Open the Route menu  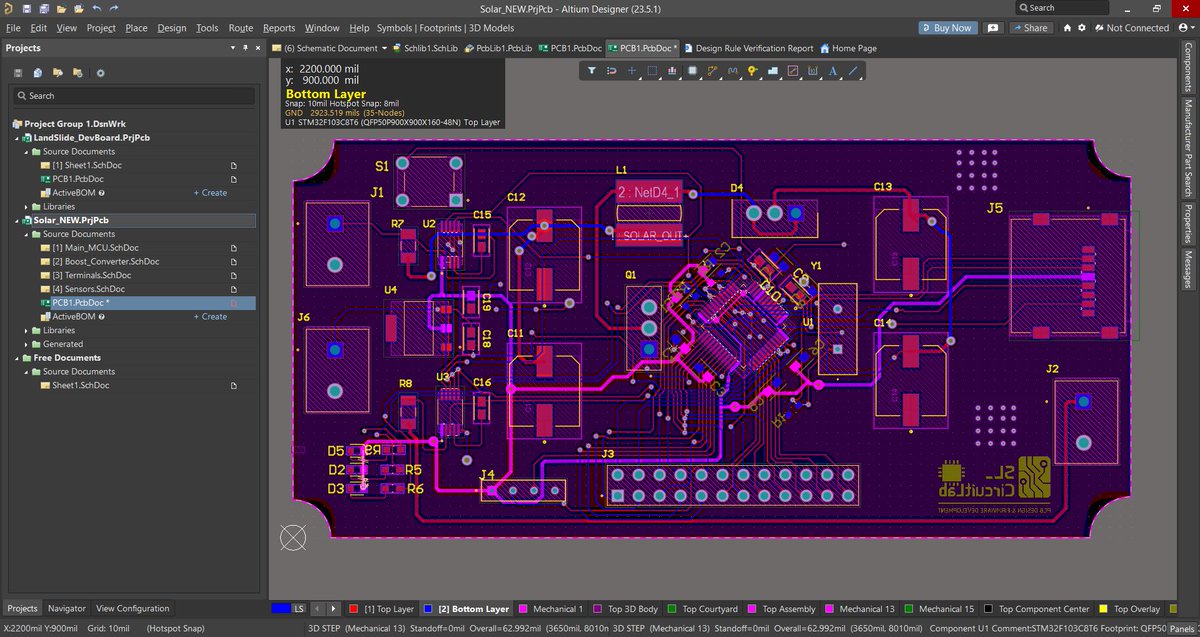[240, 28]
